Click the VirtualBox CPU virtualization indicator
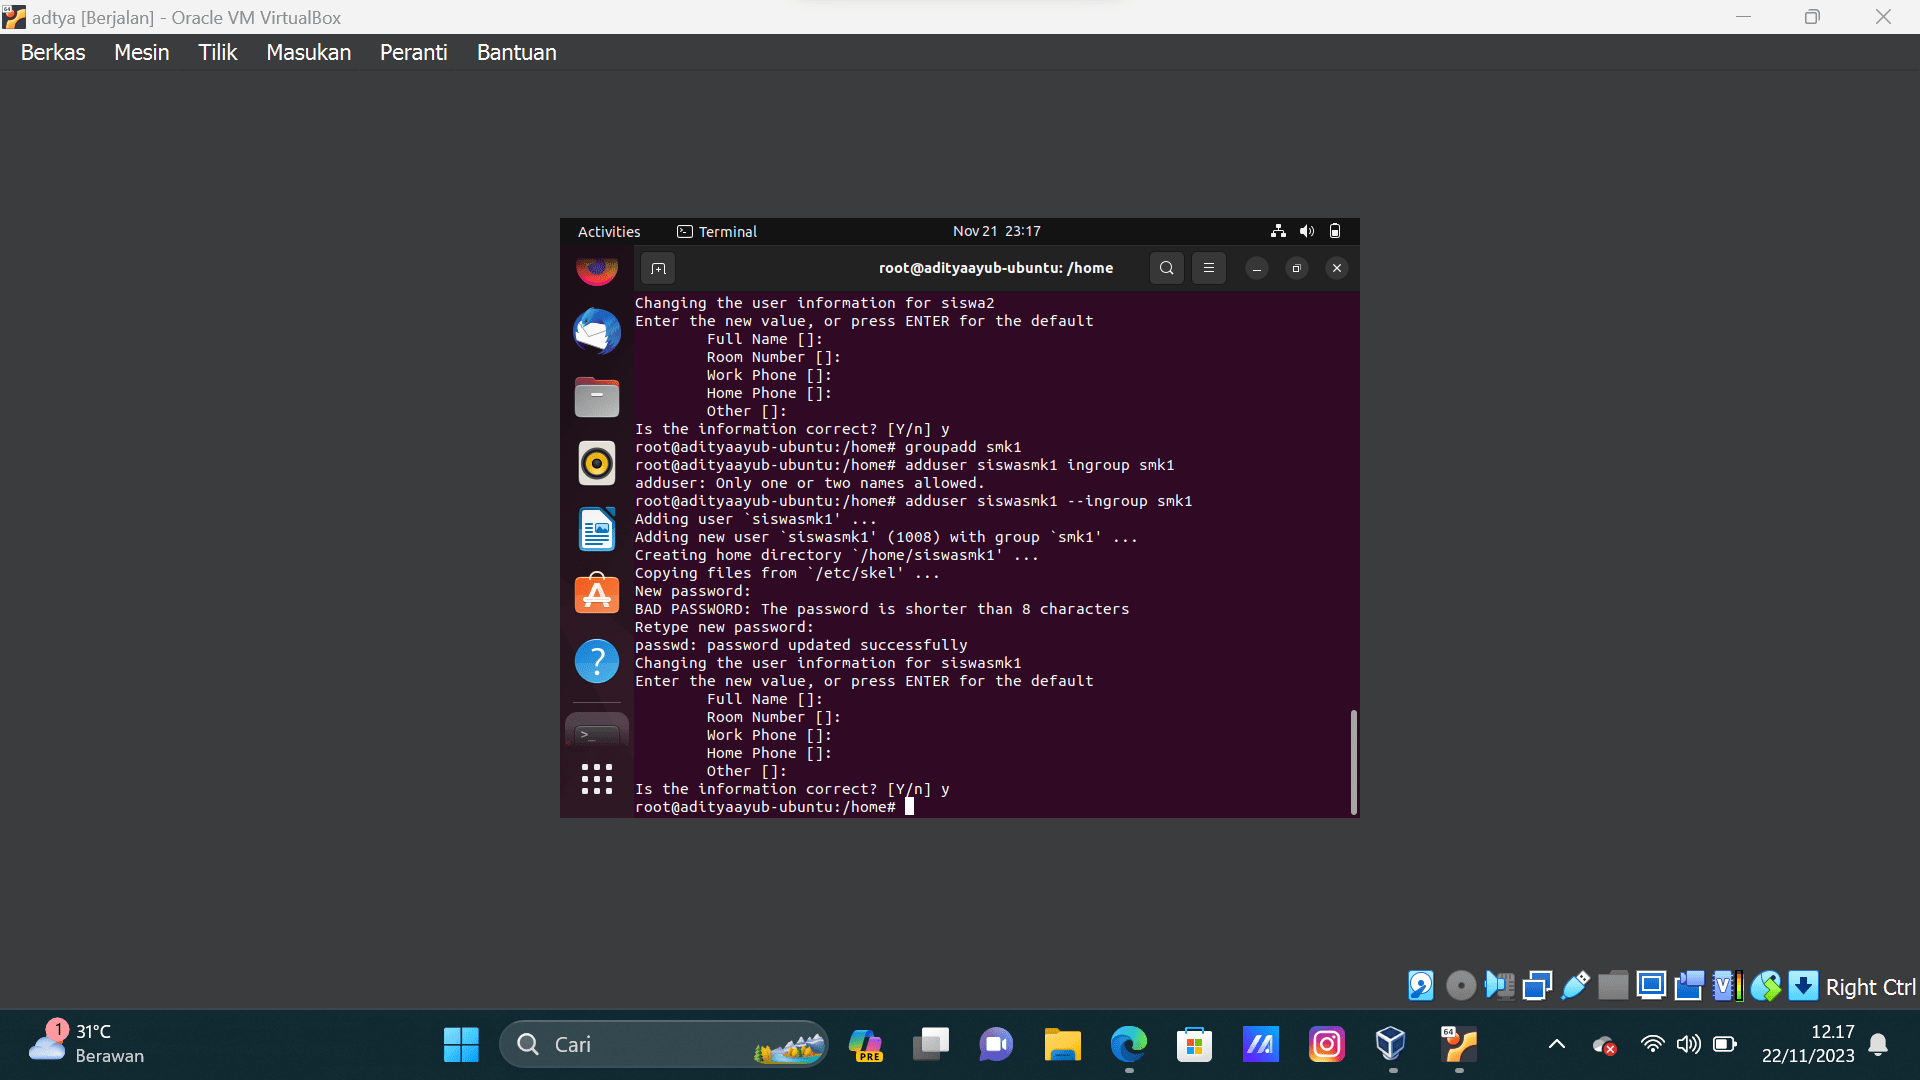The height and width of the screenshot is (1080, 1920). pyautogui.click(x=1727, y=986)
